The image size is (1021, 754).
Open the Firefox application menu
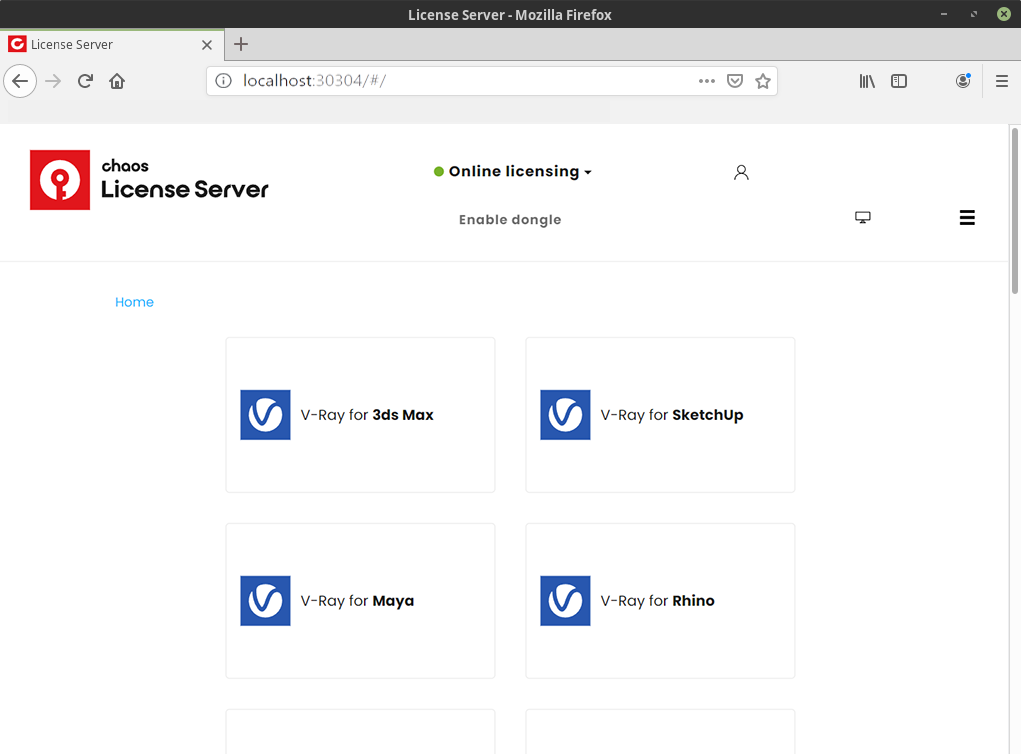1002,81
